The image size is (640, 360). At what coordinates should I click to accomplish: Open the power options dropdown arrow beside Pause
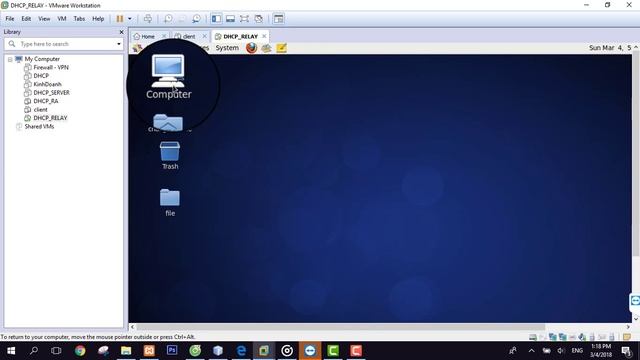tap(130, 19)
